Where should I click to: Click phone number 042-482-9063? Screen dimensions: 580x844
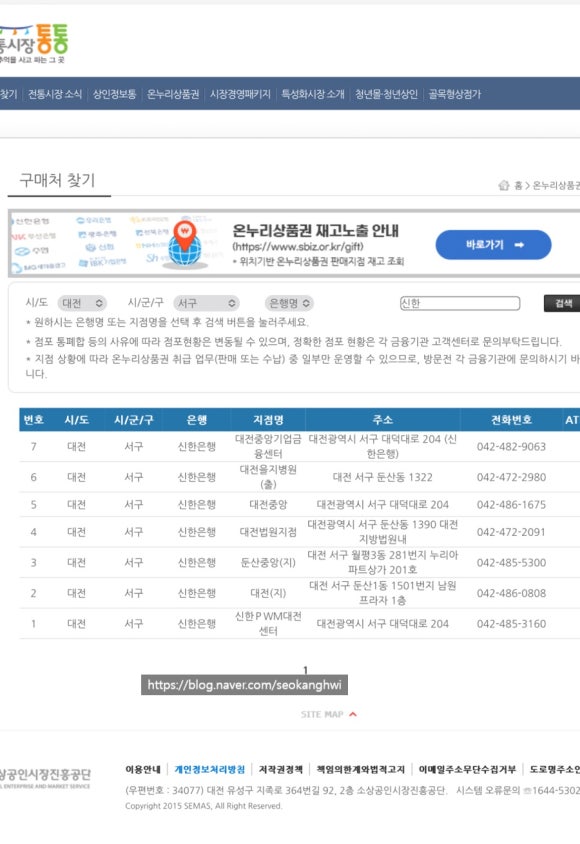point(511,446)
